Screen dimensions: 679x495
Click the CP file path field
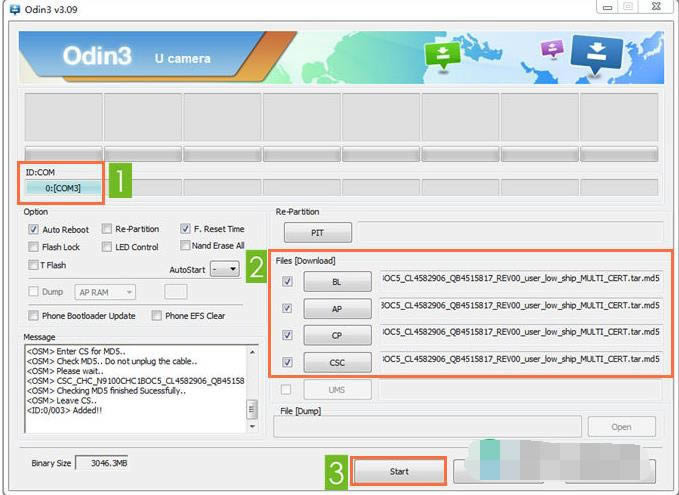(520, 334)
